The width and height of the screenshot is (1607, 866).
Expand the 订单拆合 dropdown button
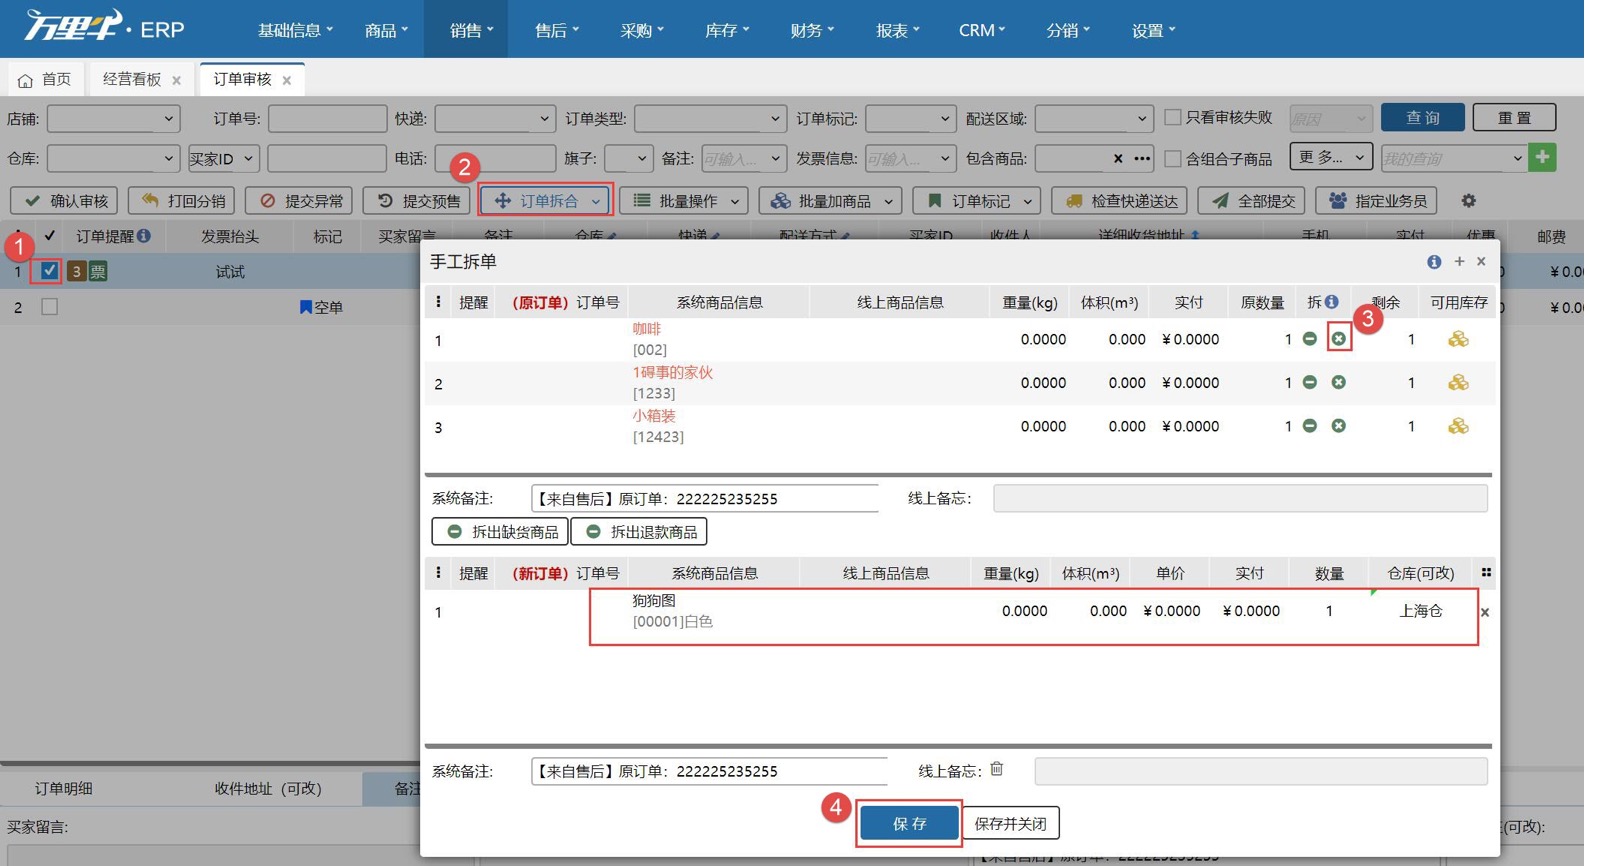(545, 201)
